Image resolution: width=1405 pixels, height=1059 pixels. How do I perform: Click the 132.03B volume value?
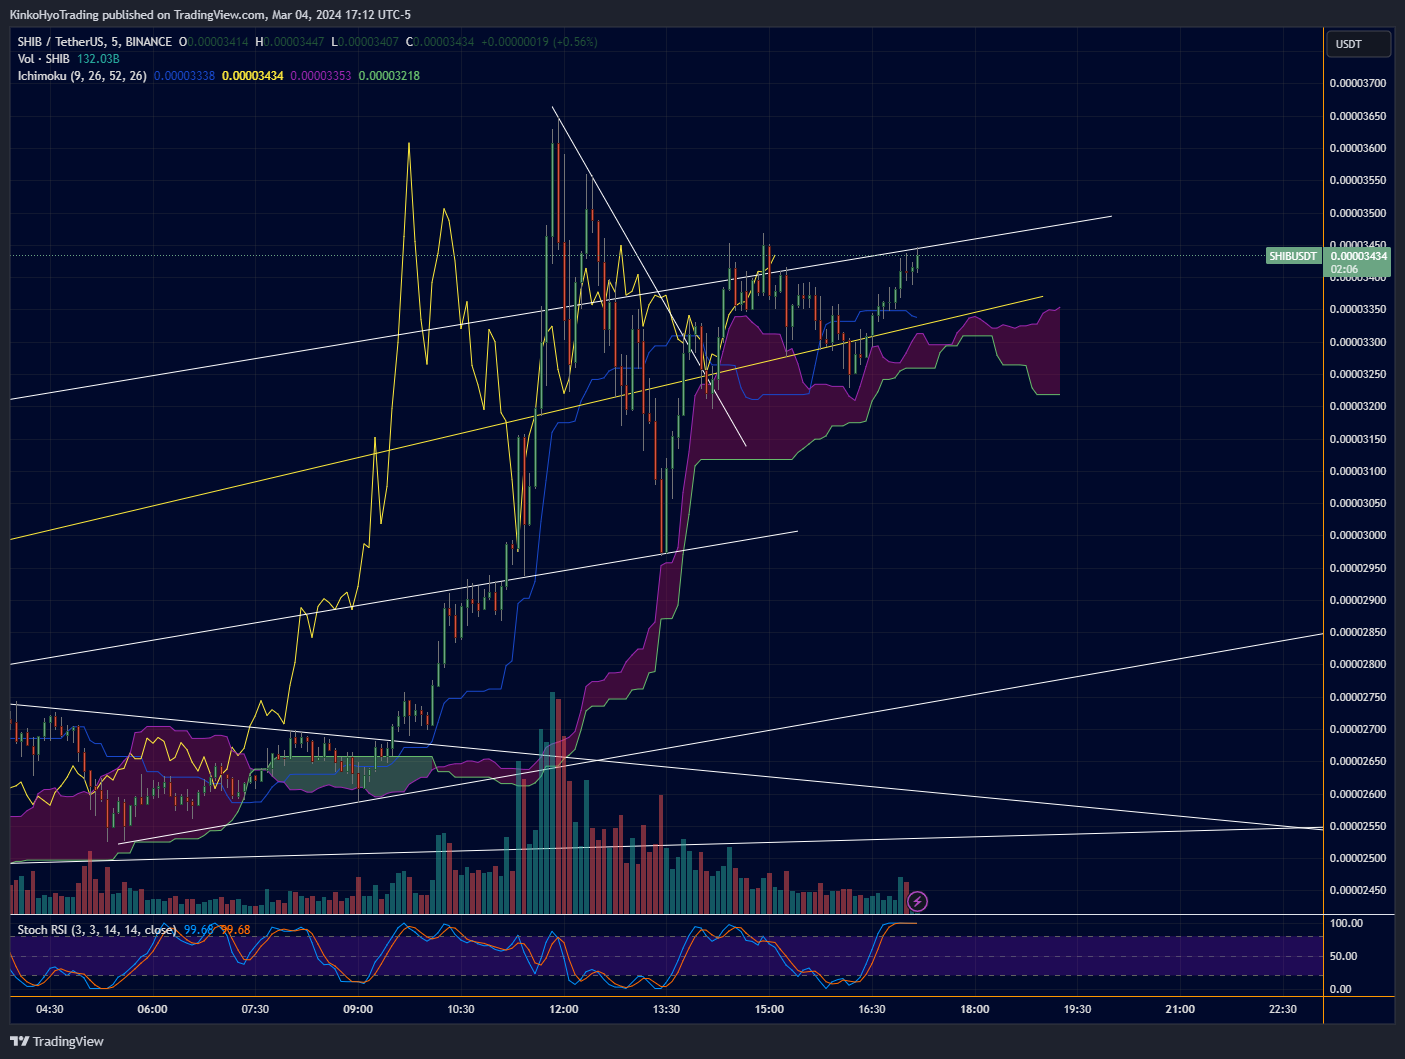tap(98, 59)
